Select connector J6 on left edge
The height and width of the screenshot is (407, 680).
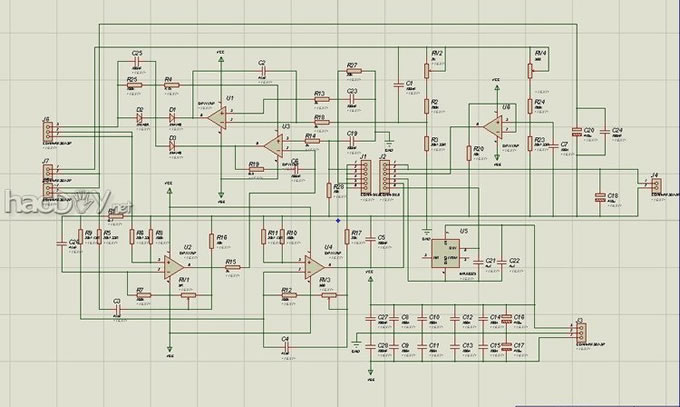point(47,132)
